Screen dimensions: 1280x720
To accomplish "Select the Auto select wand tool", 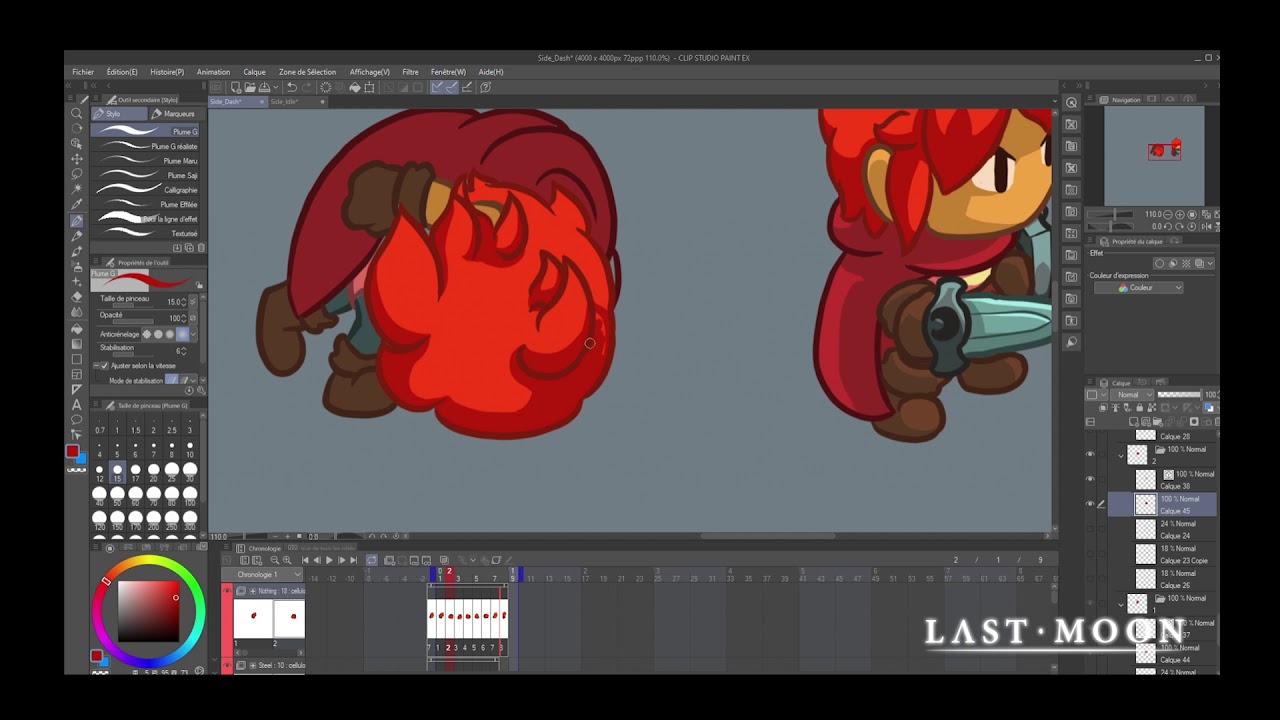I will [x=76, y=190].
